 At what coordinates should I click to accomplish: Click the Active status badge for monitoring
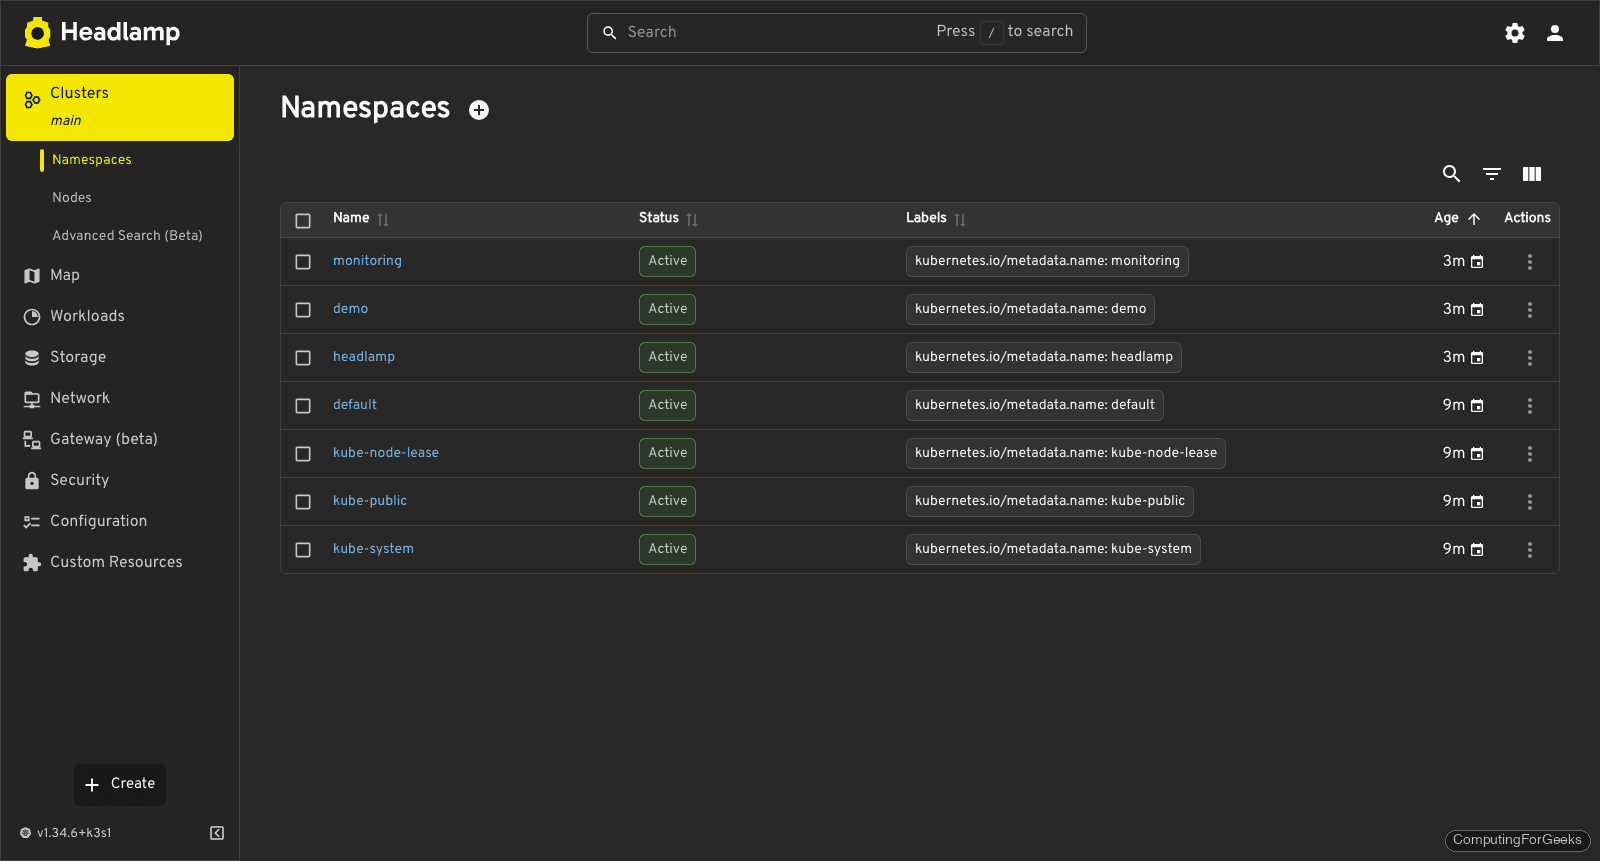[x=667, y=261]
